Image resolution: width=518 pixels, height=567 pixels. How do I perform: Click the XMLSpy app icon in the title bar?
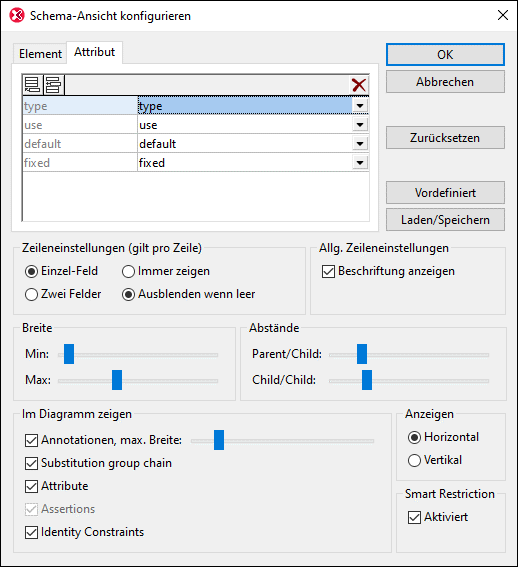point(17,16)
